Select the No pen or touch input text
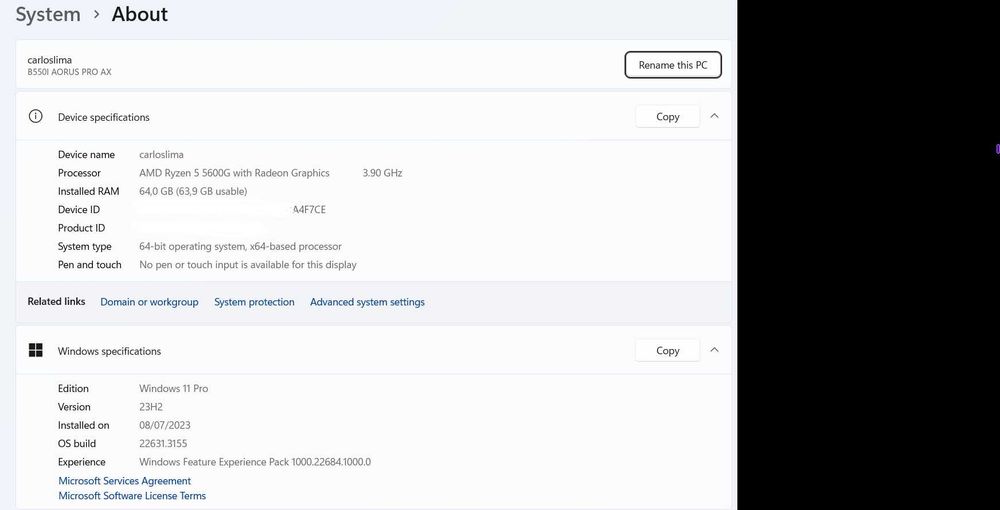Screen dimensions: 1000x510 [248, 265]
